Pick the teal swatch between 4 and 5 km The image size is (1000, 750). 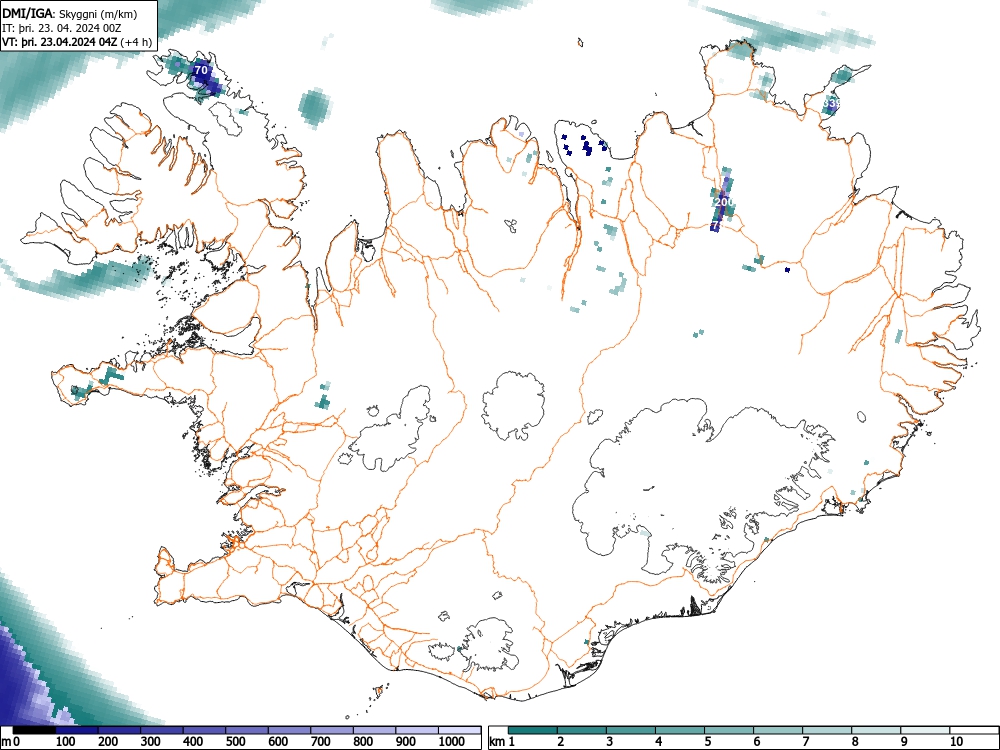tap(680, 730)
